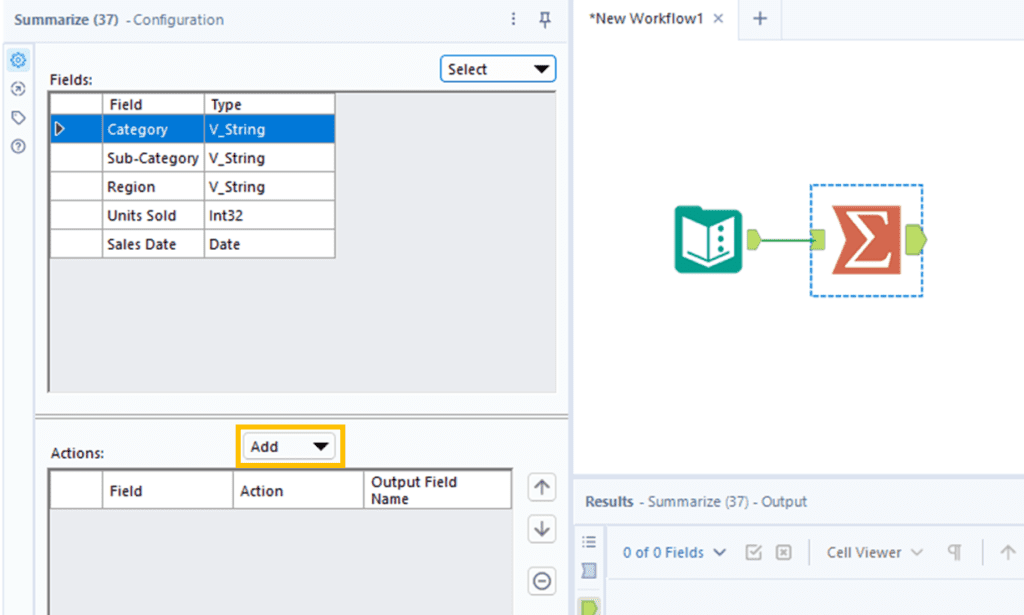Select the Sales Date field row
1024x615 pixels.
click(141, 244)
